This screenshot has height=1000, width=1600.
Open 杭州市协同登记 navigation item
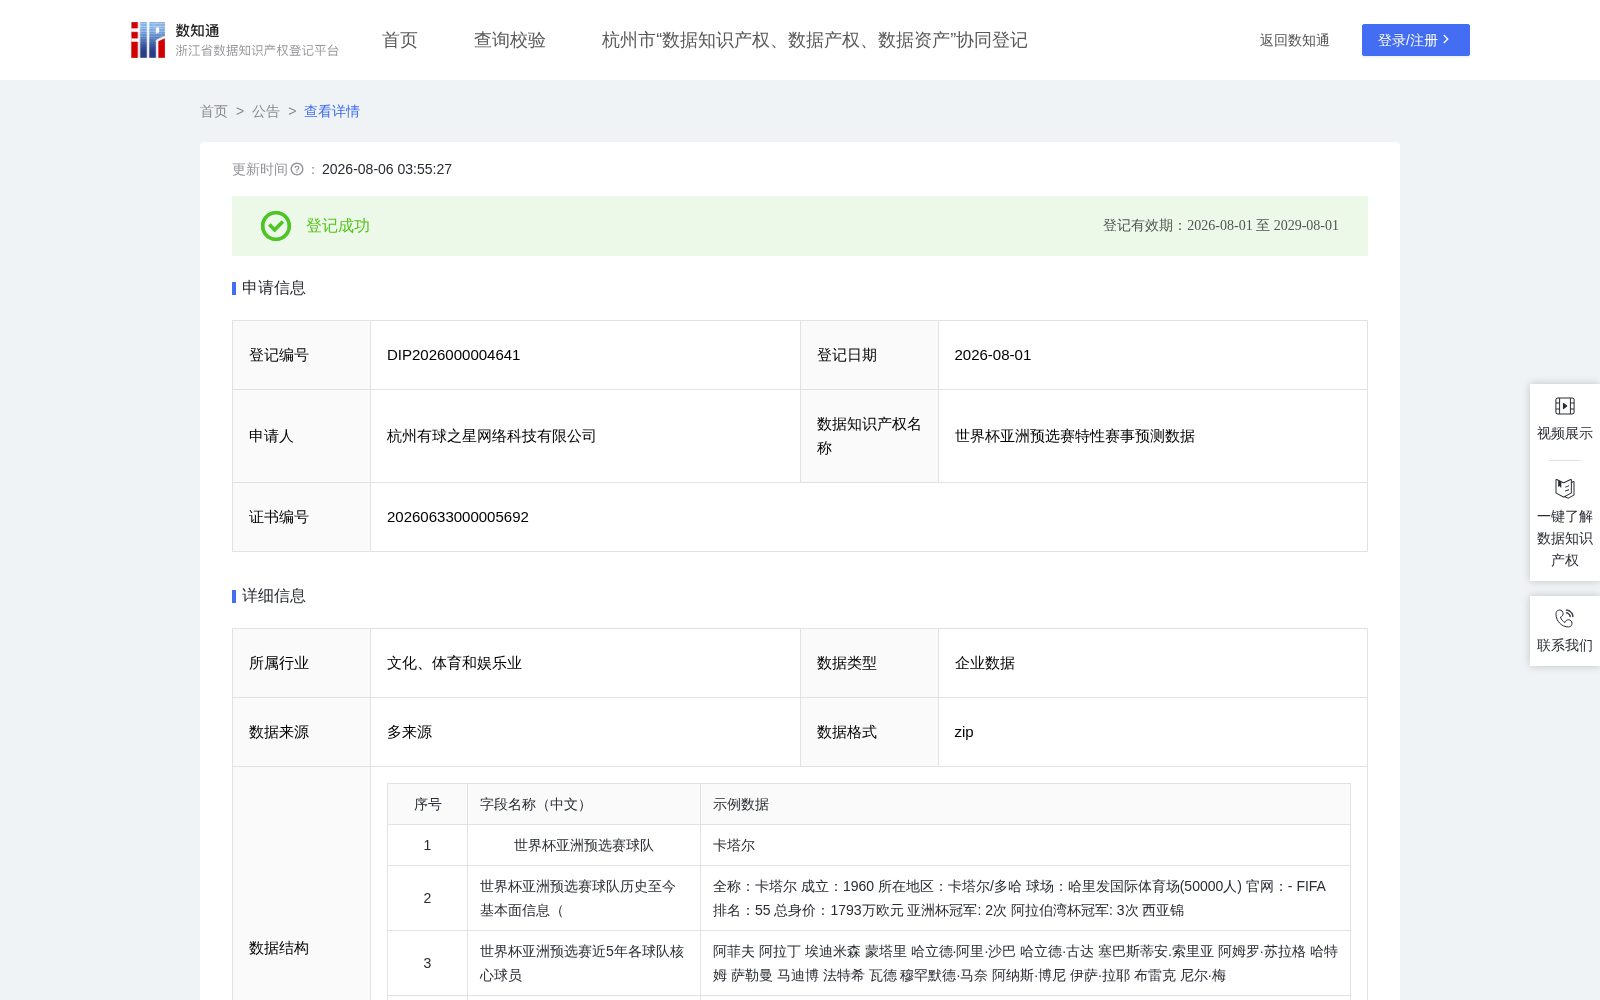[x=815, y=40]
